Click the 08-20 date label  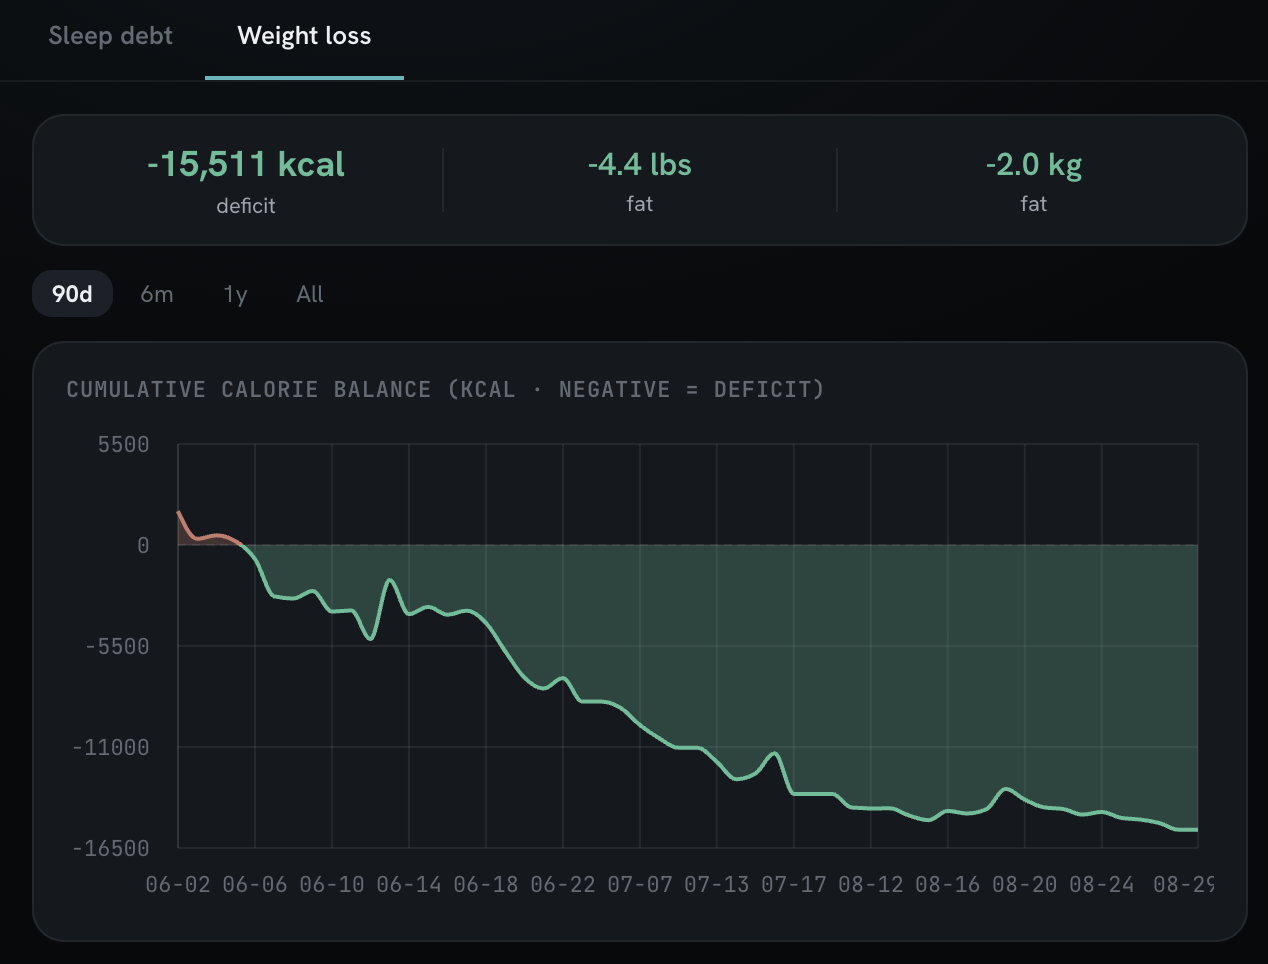(x=1025, y=885)
